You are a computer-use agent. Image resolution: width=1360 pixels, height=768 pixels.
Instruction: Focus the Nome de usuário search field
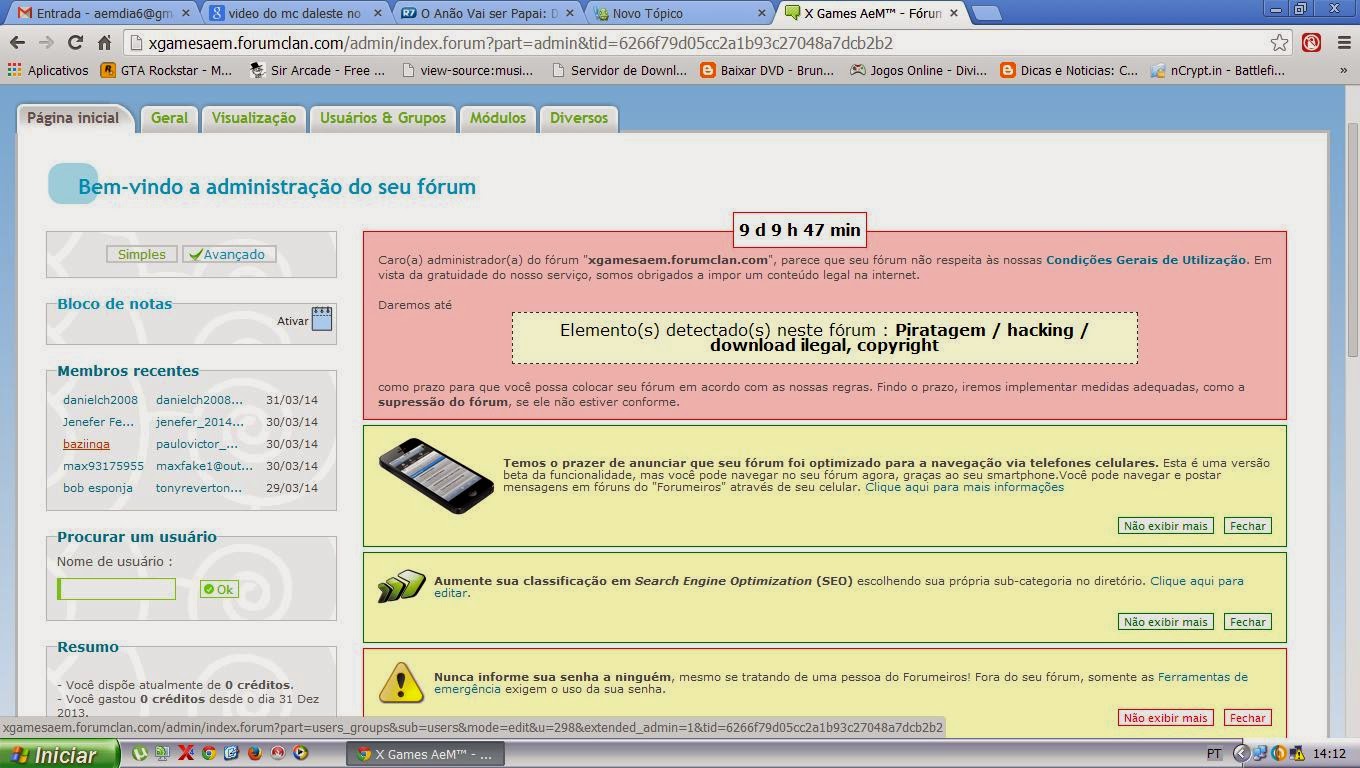pyautogui.click(x=117, y=589)
